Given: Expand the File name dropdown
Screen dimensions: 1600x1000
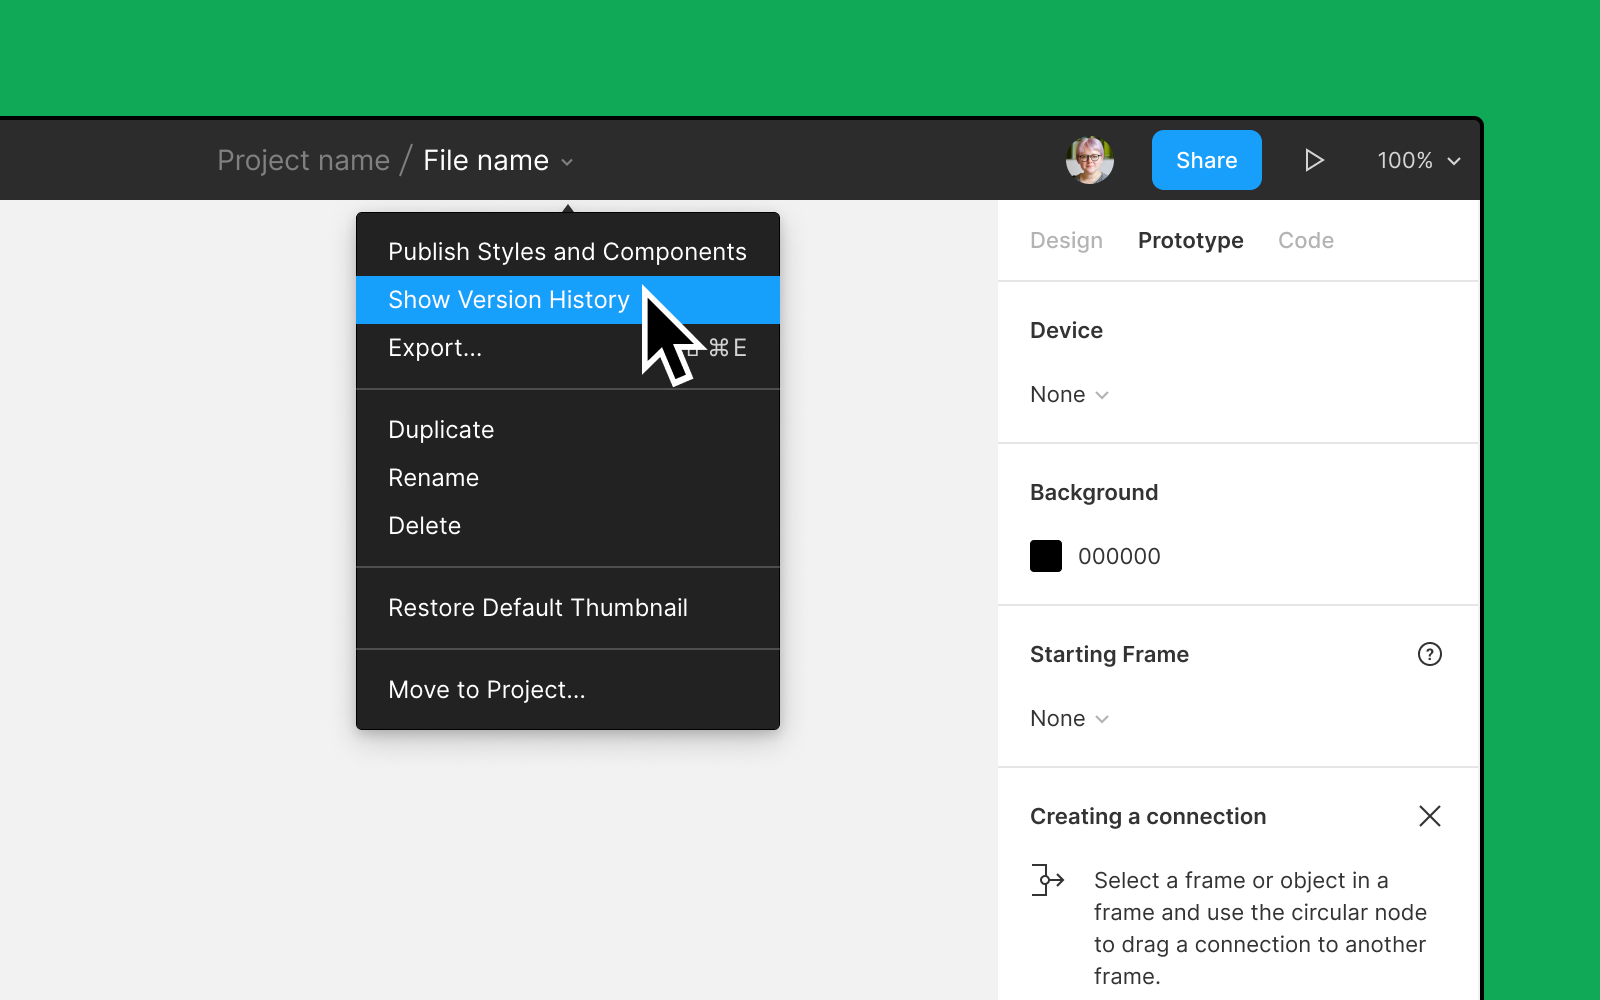Looking at the screenshot, I should 566,162.
